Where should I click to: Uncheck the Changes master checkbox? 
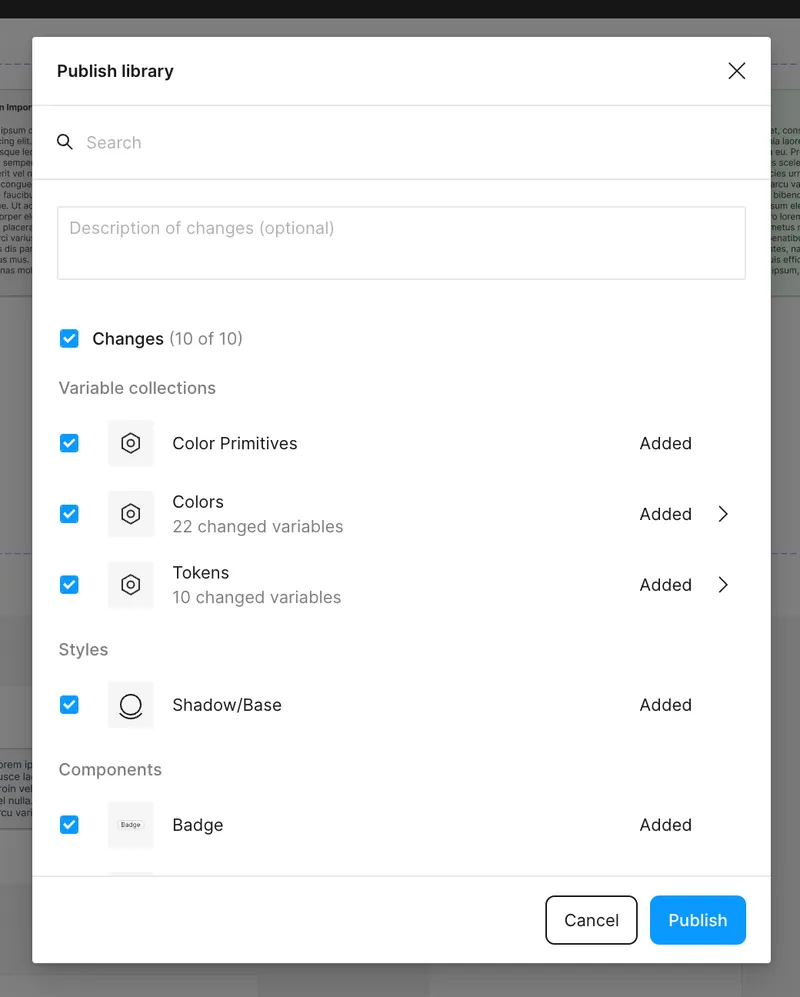click(69, 338)
